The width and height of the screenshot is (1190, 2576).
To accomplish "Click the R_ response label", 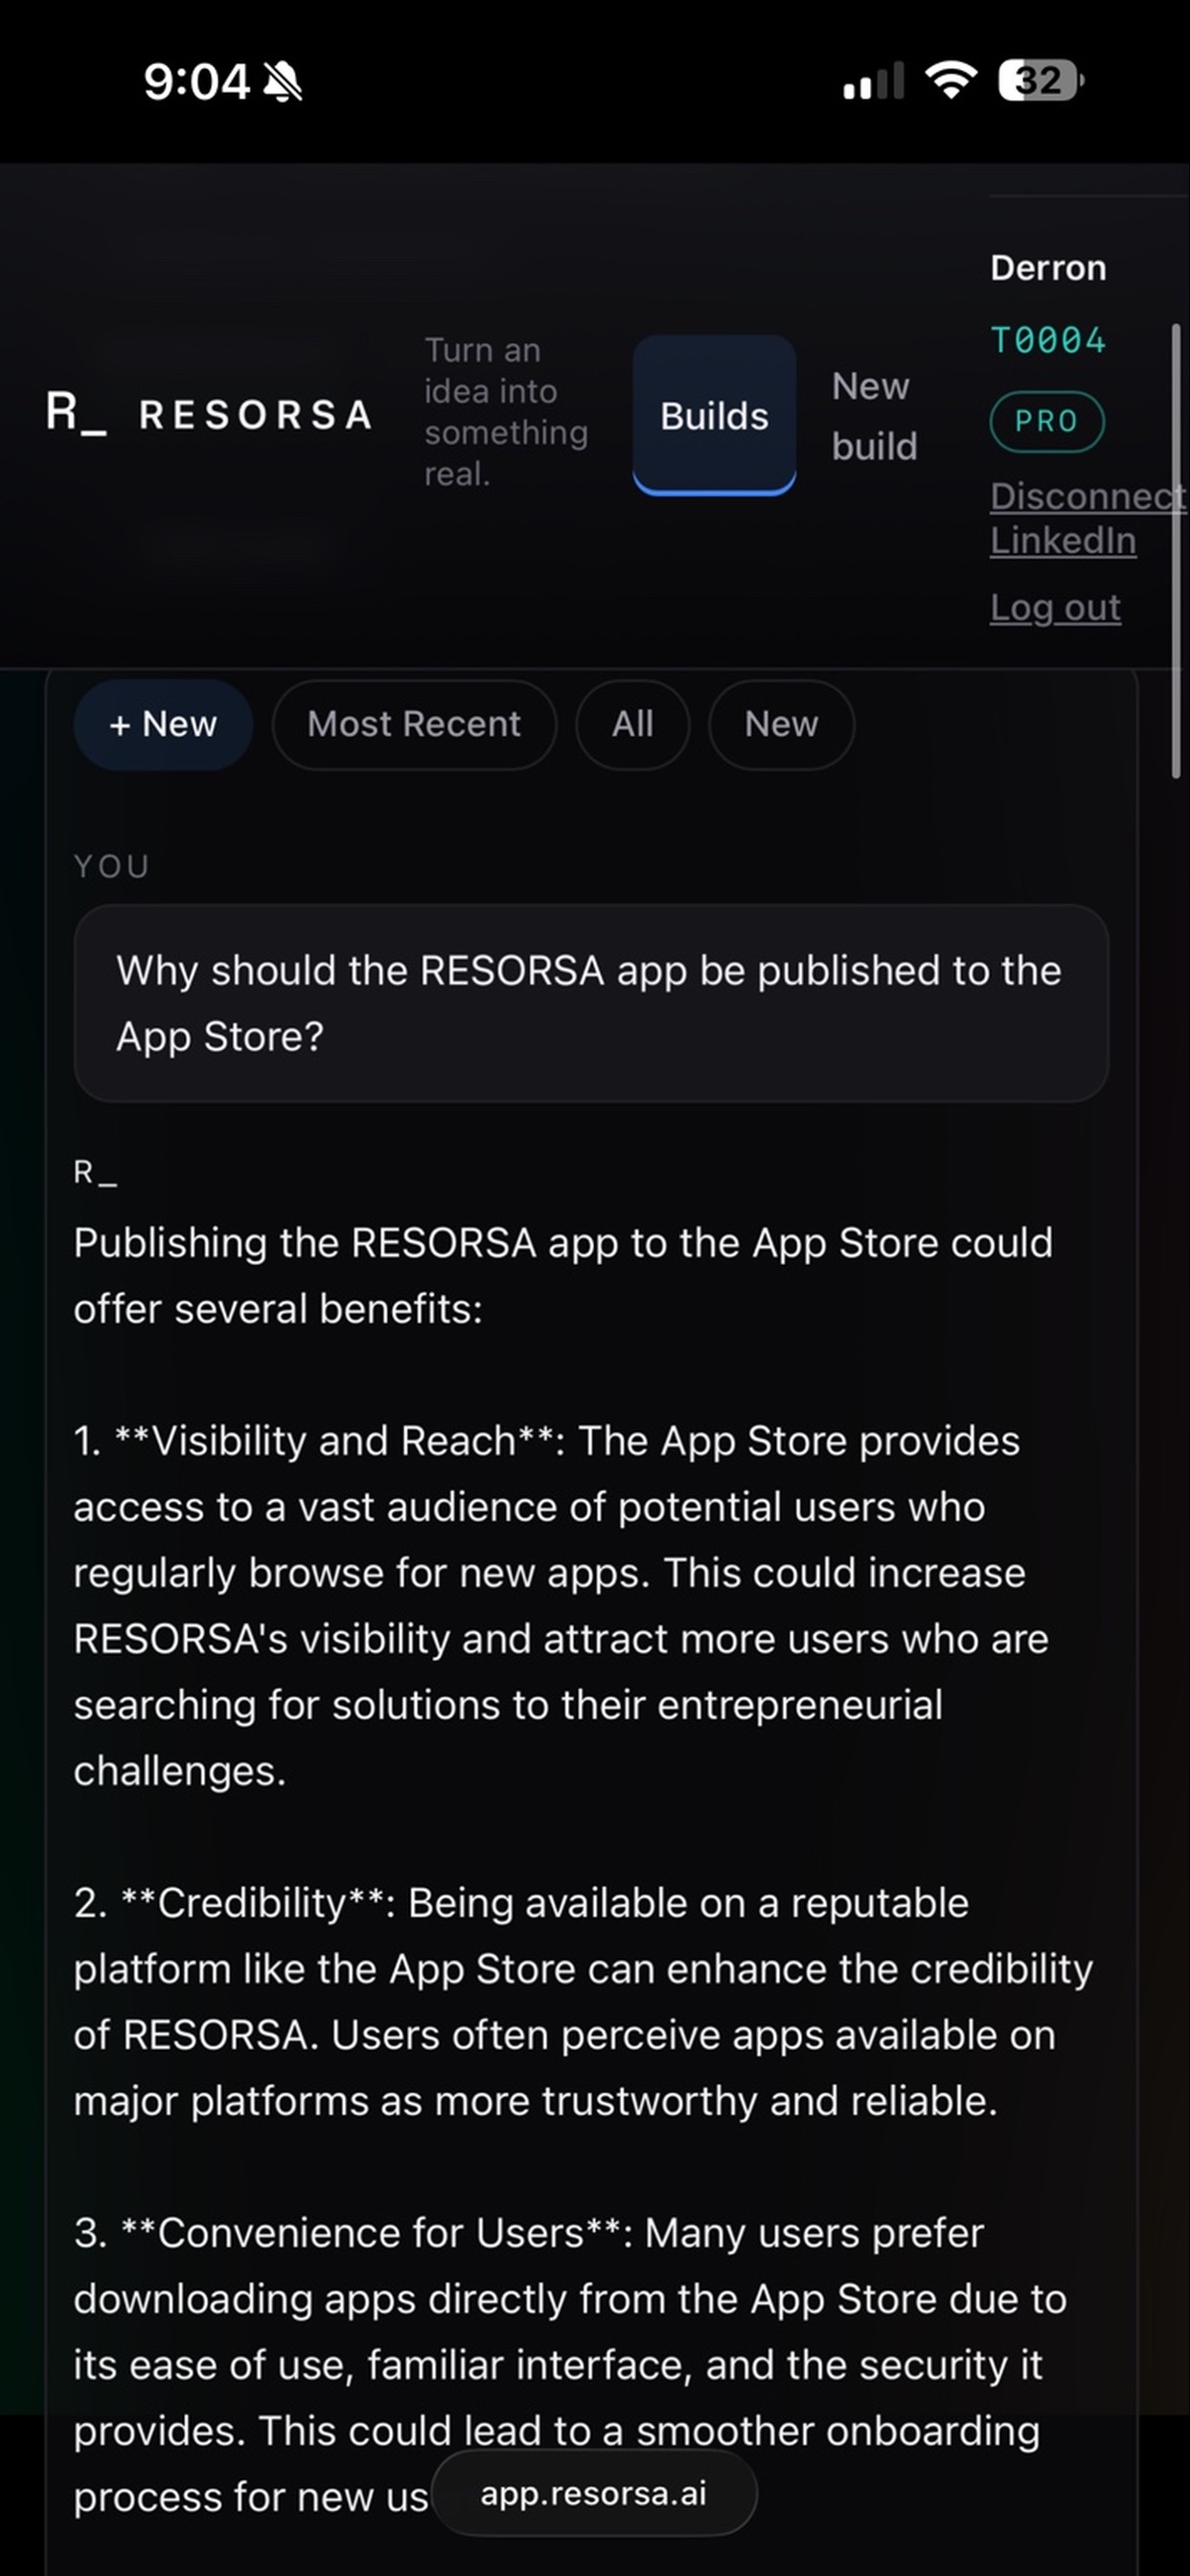I will pyautogui.click(x=95, y=1172).
